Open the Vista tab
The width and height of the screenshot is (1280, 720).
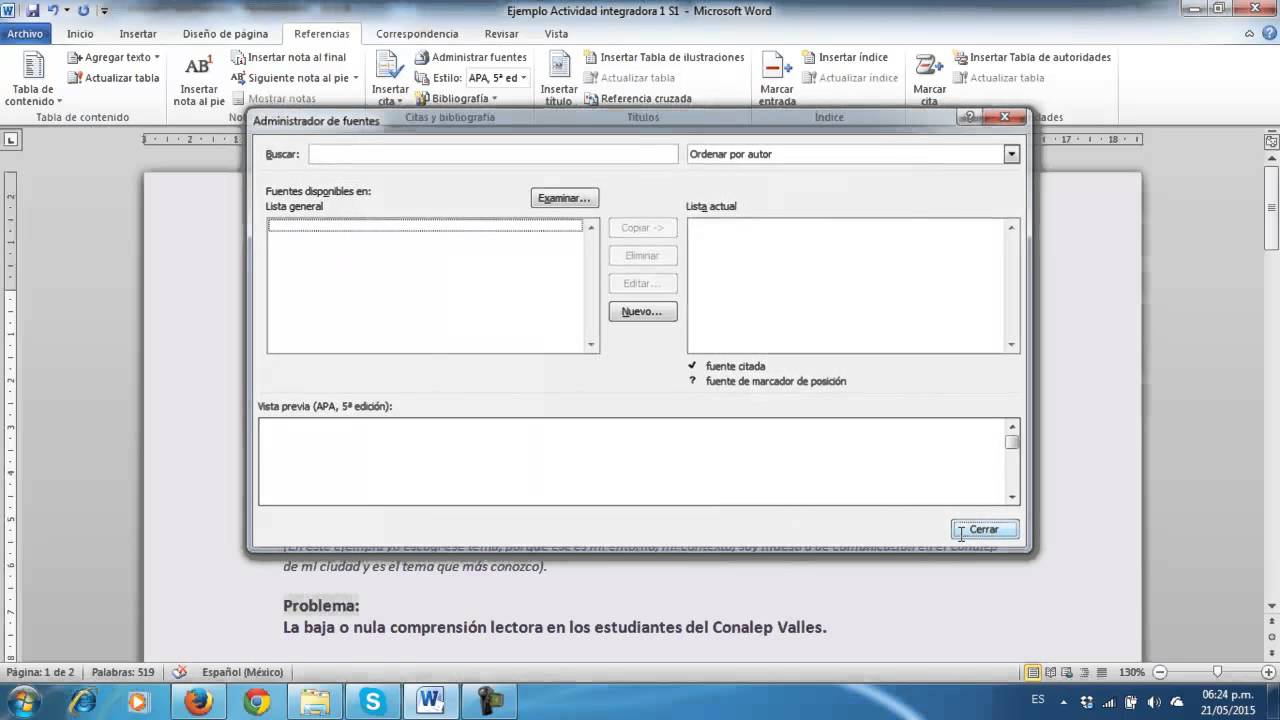[x=556, y=34]
